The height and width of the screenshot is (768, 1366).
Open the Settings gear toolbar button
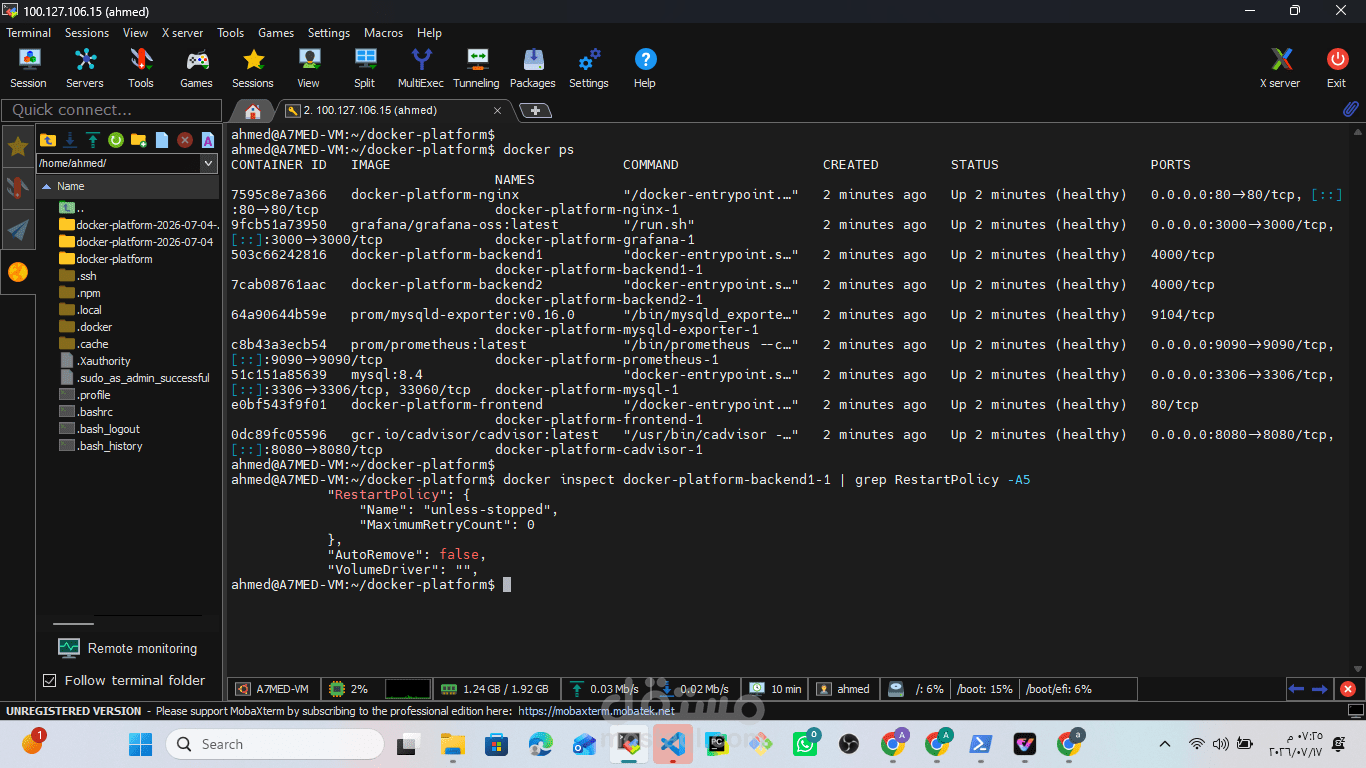point(589,68)
